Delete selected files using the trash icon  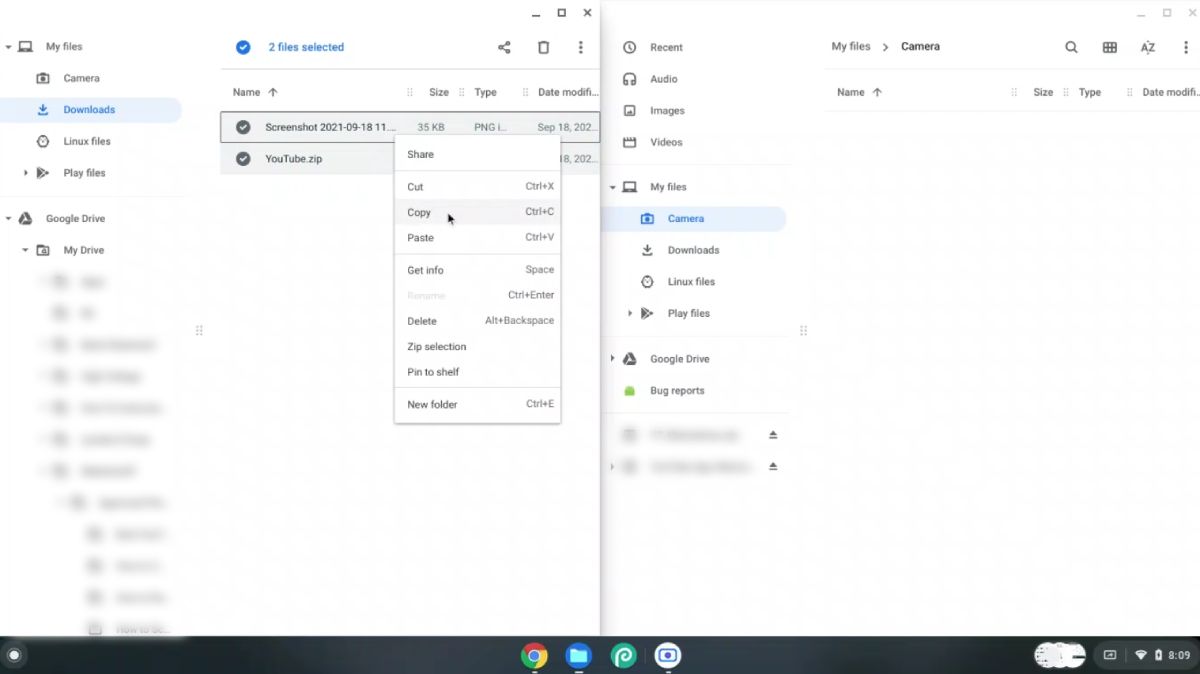[543, 47]
